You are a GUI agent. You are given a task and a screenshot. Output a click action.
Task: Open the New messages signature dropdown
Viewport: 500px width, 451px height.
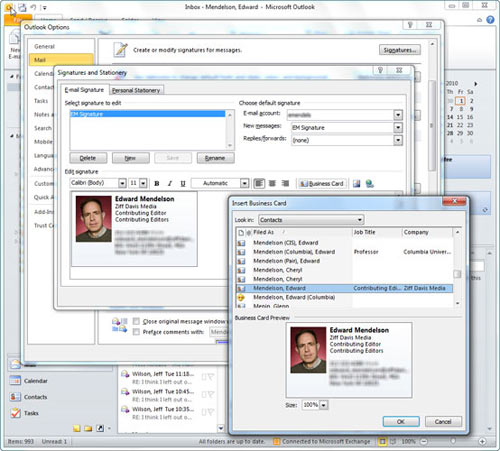(x=398, y=128)
